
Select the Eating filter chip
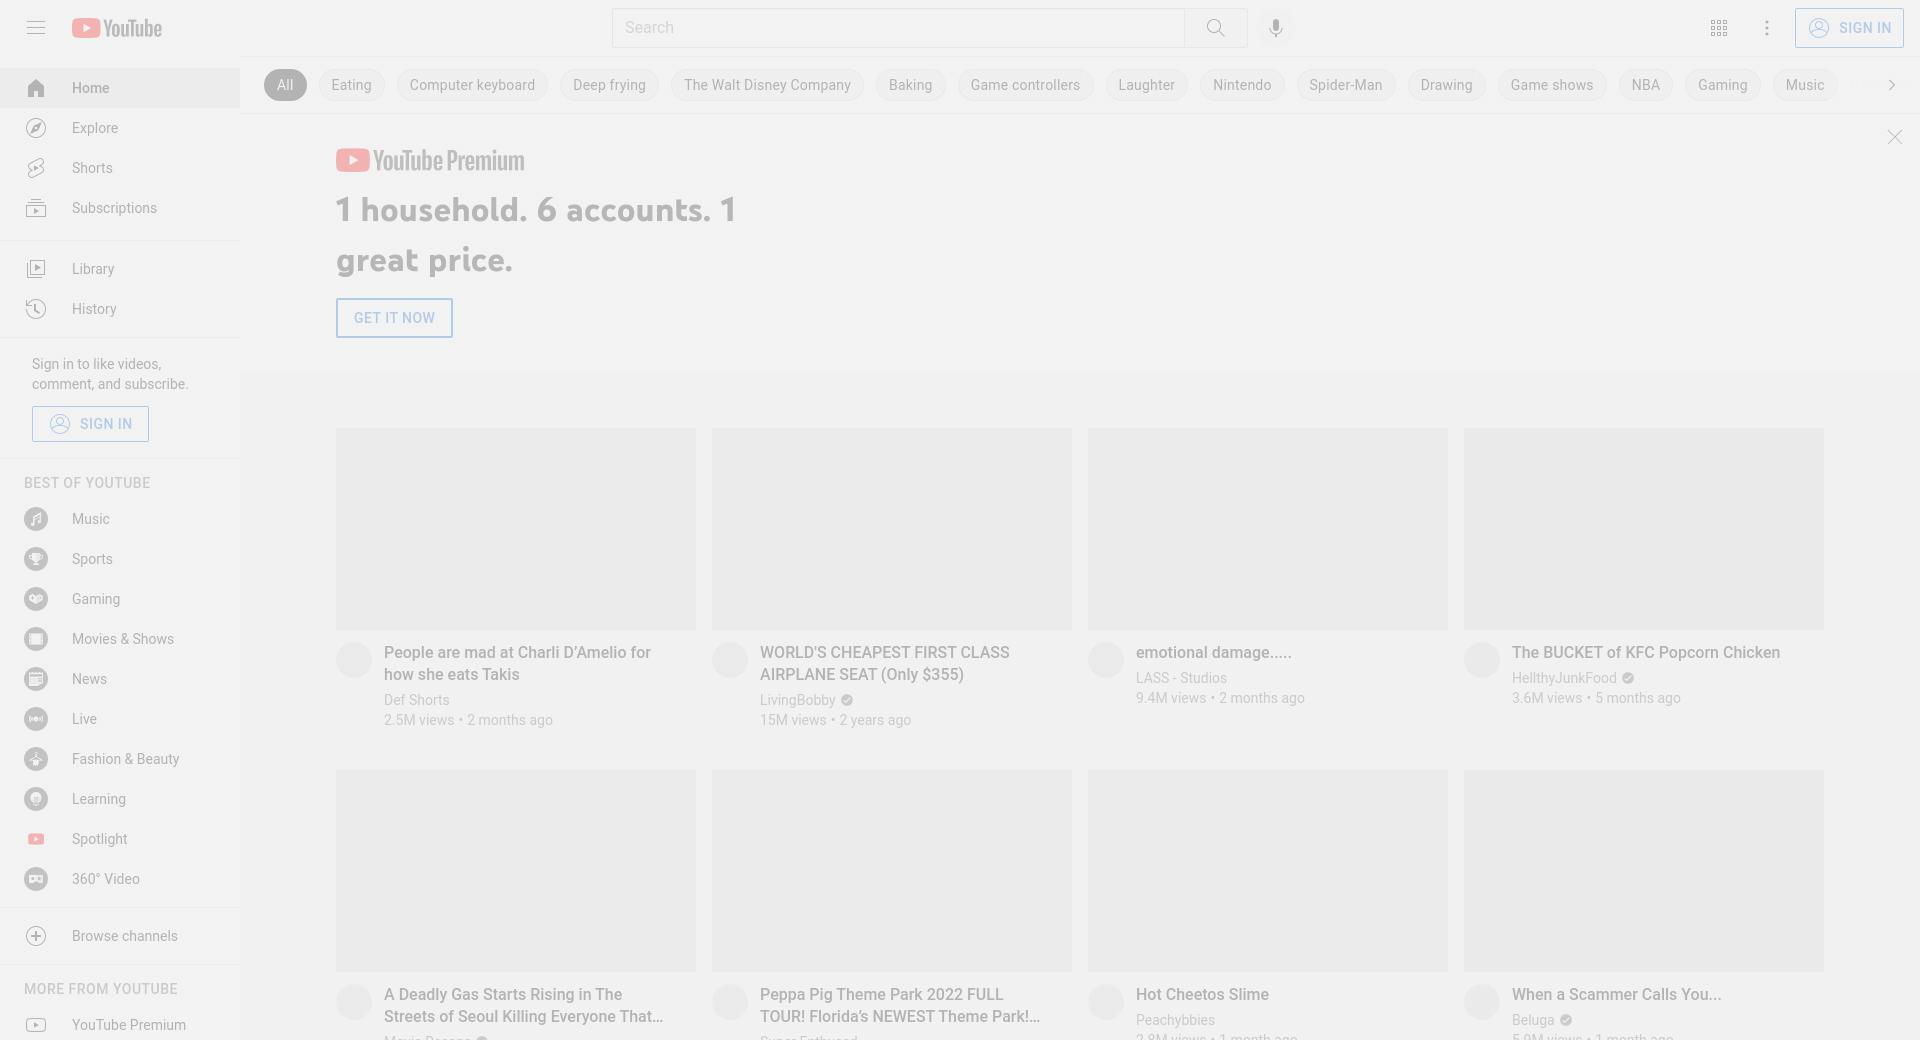coord(351,85)
